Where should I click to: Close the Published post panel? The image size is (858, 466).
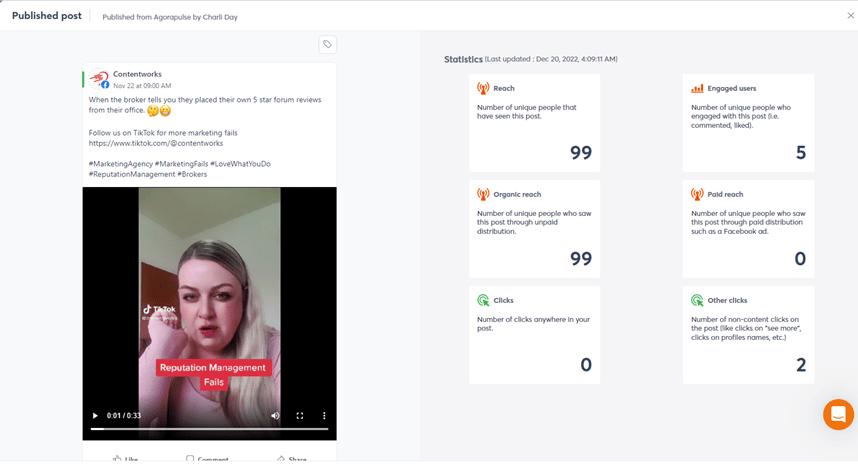point(850,16)
